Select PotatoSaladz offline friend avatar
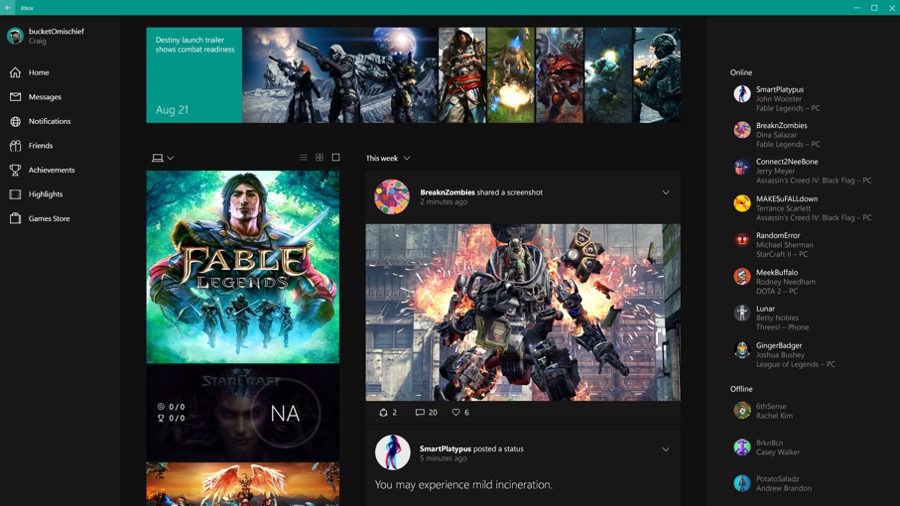900x506 pixels. pyautogui.click(x=742, y=483)
